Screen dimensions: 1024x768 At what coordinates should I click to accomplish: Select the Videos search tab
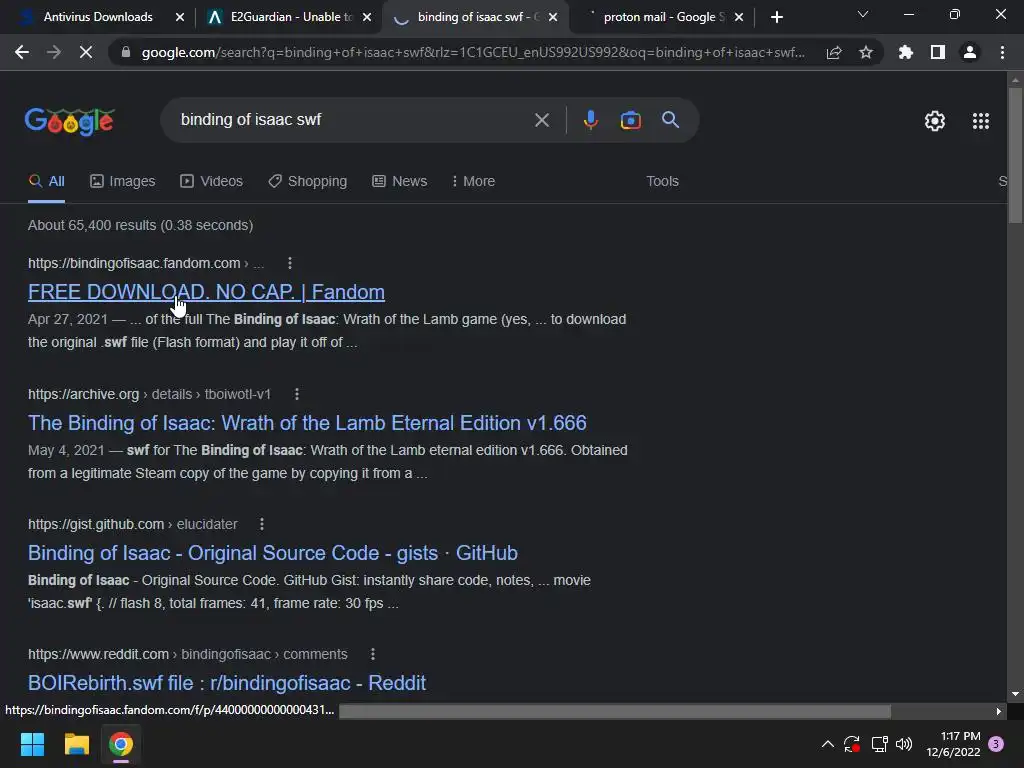[212, 182]
